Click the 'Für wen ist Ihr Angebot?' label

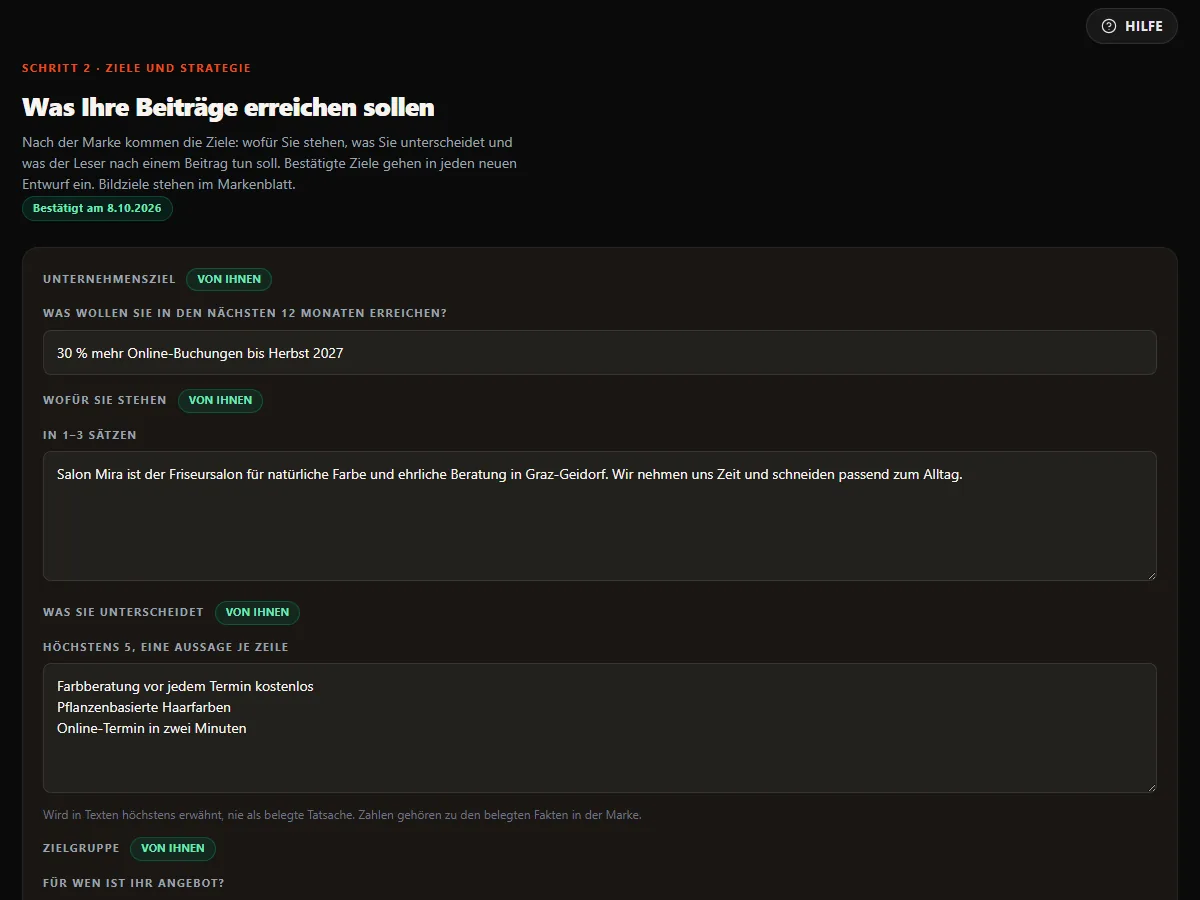tap(134, 883)
